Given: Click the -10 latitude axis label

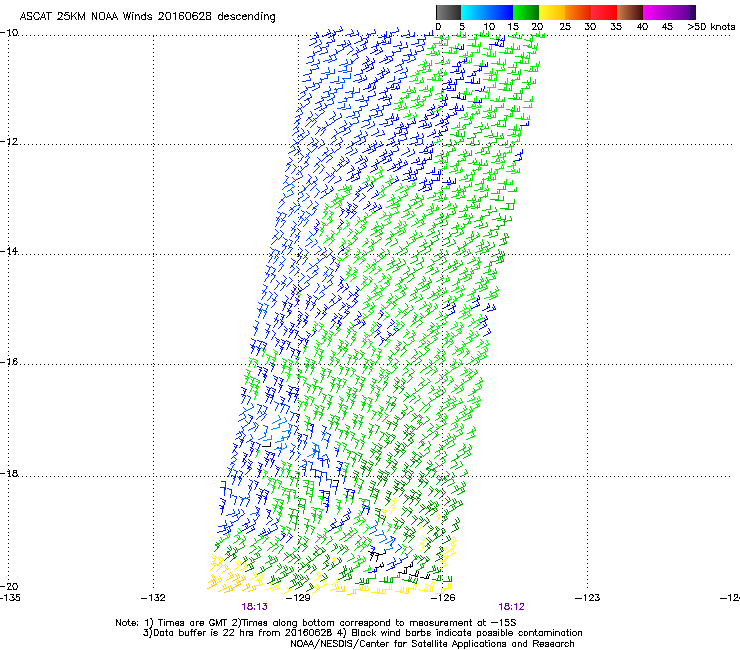Looking at the screenshot, I should click(9, 33).
